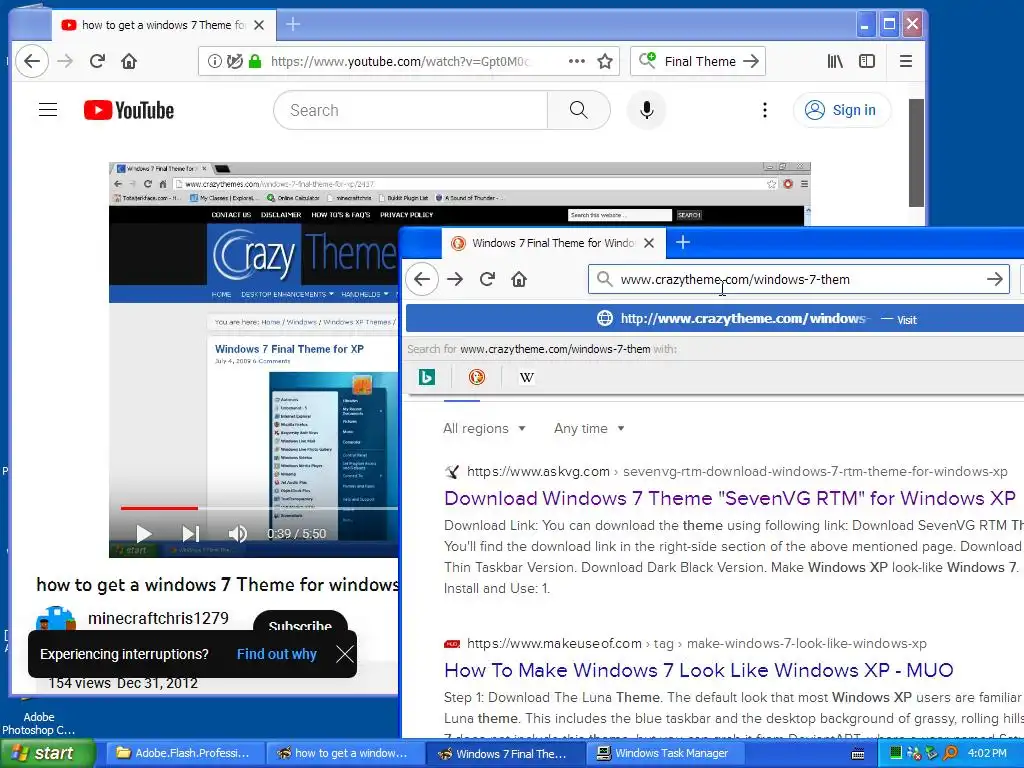Open YouTube settings three-dot menu
Image resolution: width=1024 pixels, height=768 pixels.
tap(764, 110)
